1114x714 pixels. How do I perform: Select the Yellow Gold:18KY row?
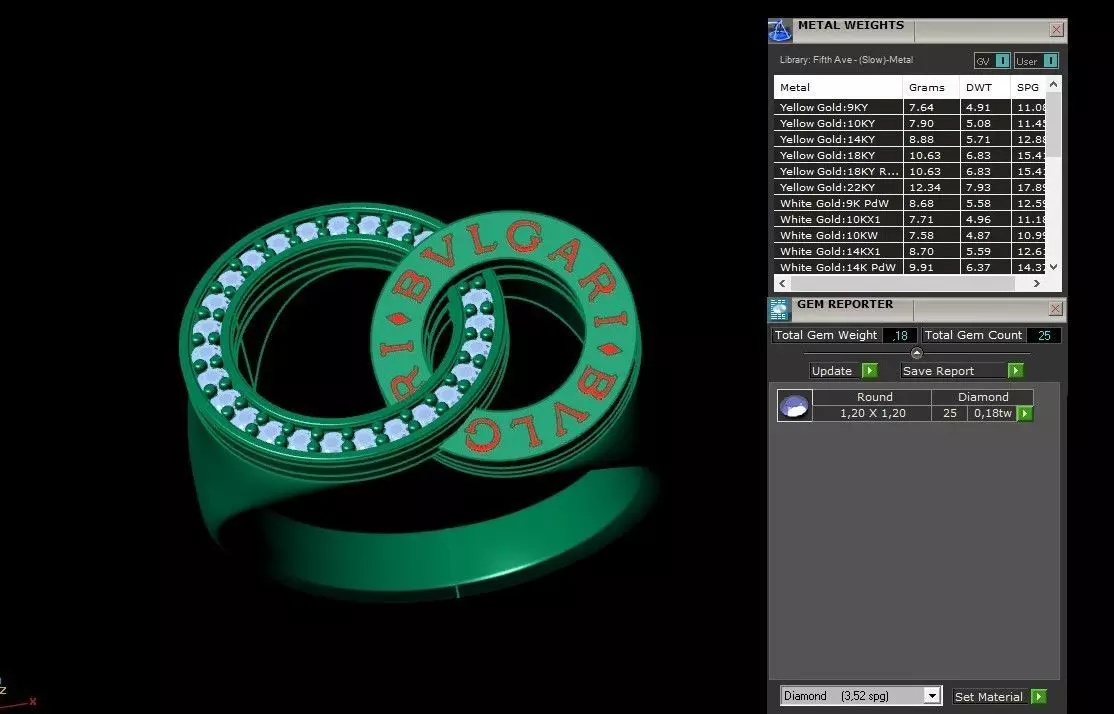pyautogui.click(x=911, y=155)
